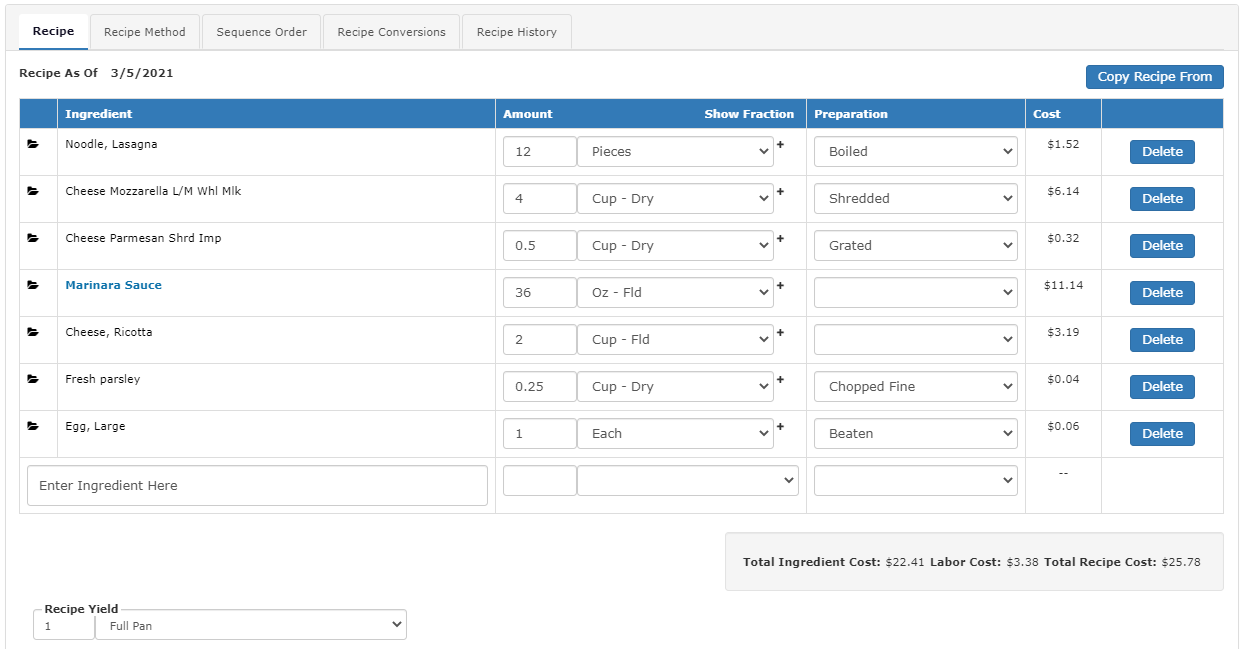Click amount field showing 36
Screen dimensions: 1245x649
[x=540, y=293]
